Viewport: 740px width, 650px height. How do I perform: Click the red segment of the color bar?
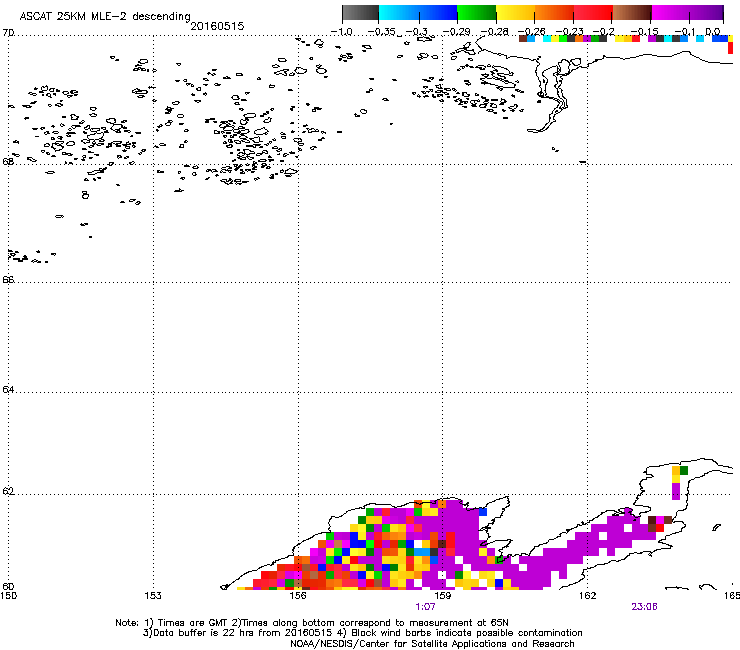pyautogui.click(x=593, y=13)
